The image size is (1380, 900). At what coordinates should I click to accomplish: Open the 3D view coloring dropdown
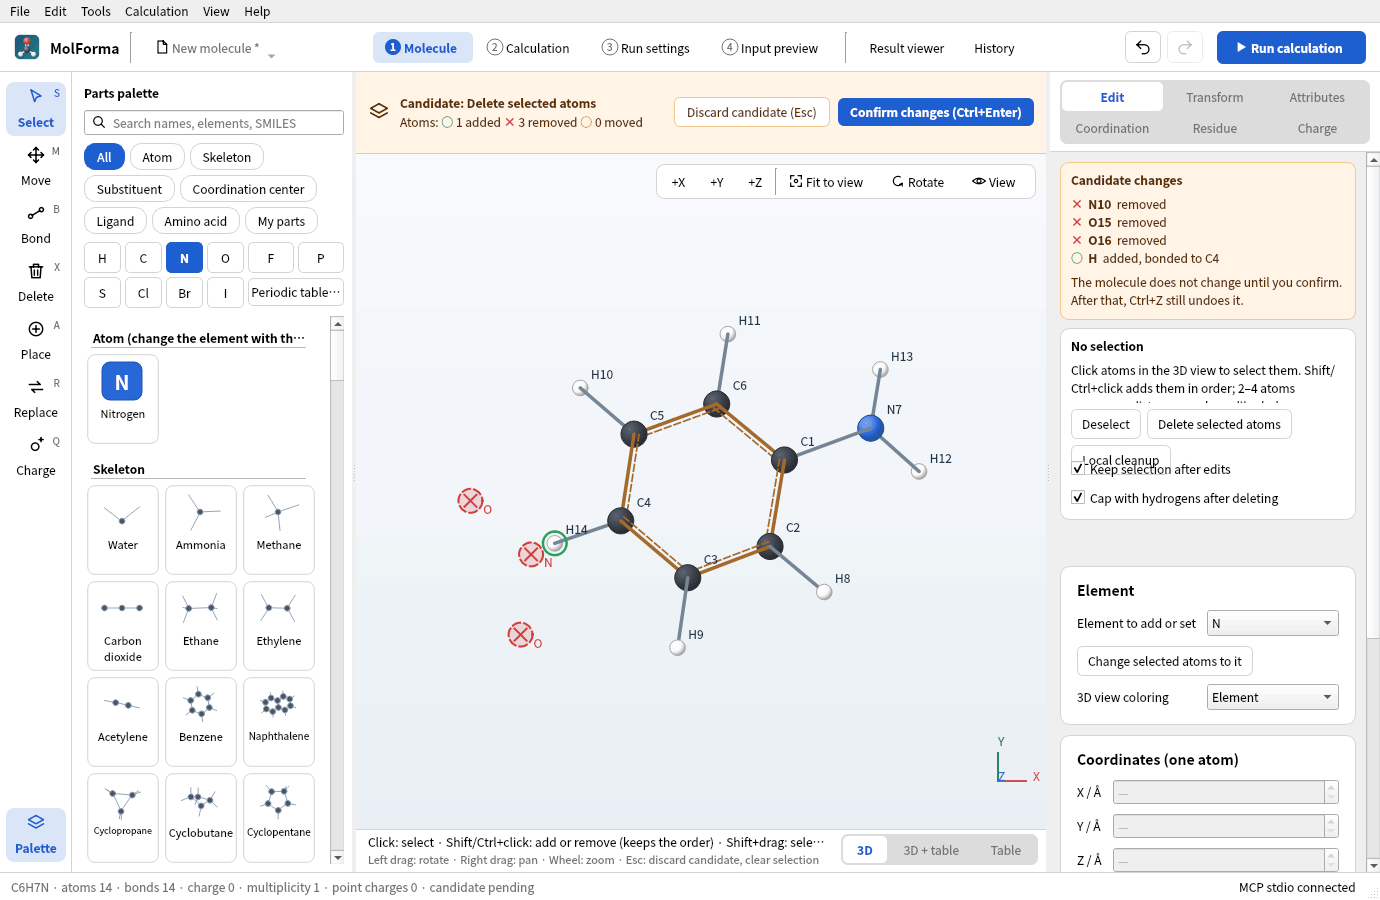coord(1272,697)
